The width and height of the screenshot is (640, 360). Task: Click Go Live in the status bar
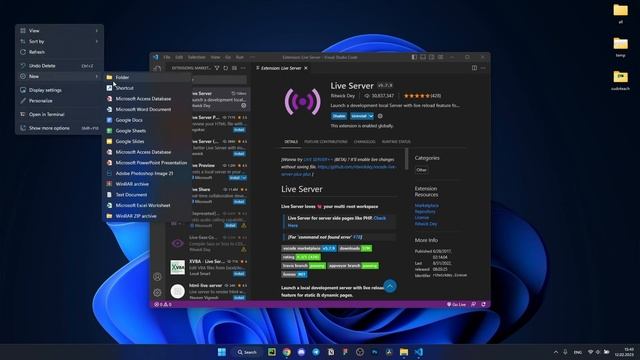point(456,304)
